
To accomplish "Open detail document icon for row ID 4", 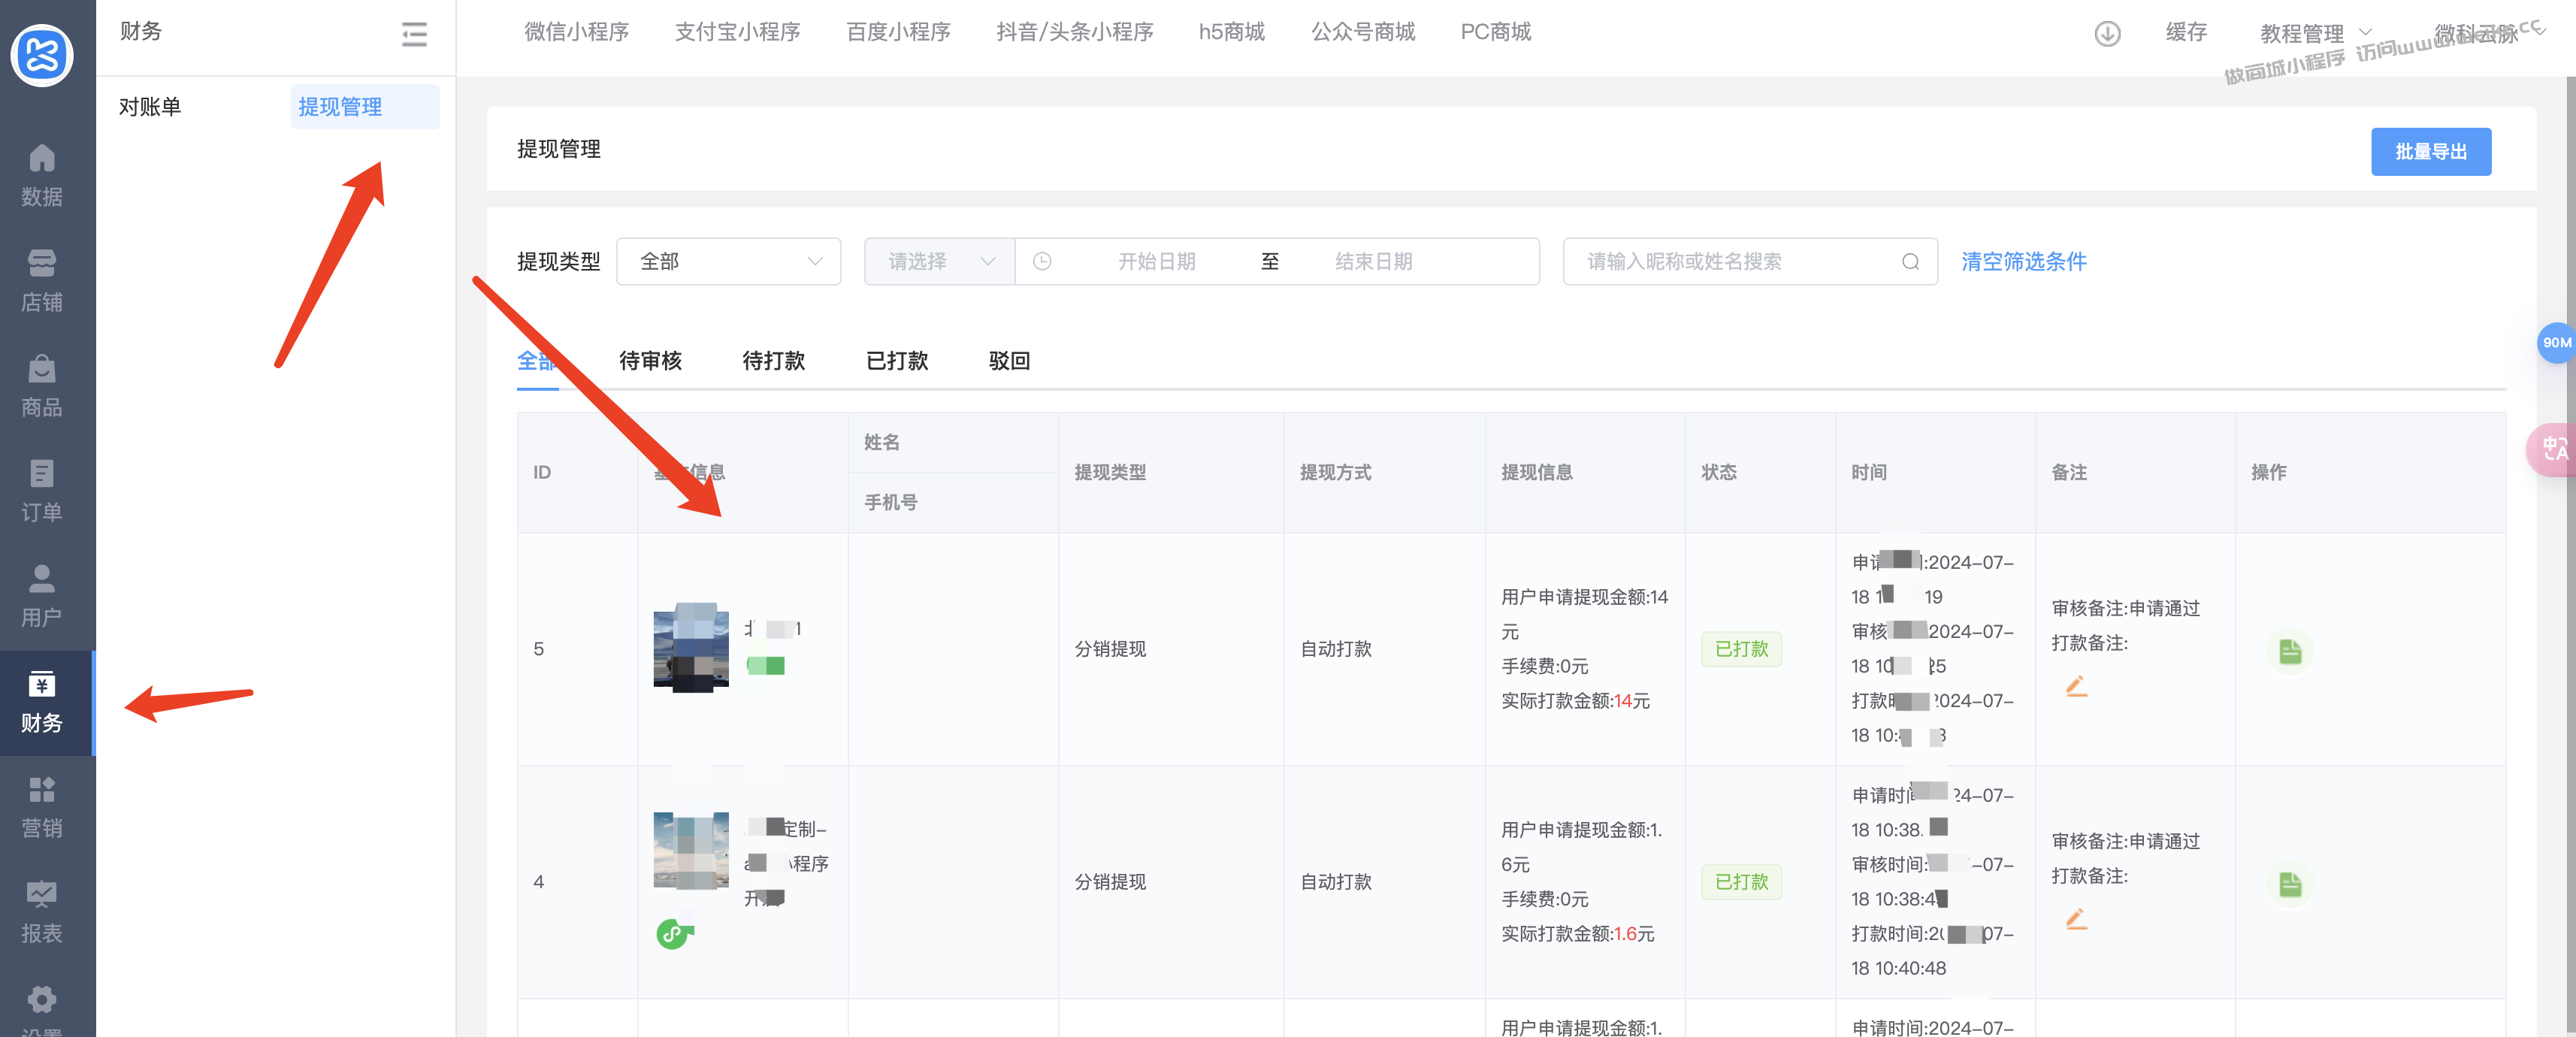I will [x=2290, y=884].
